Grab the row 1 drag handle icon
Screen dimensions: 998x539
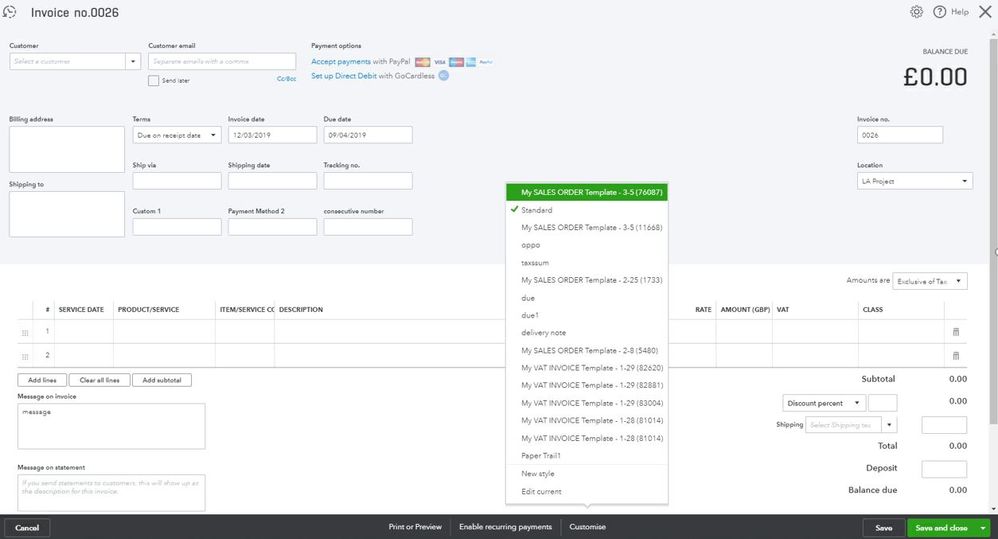click(x=25, y=333)
